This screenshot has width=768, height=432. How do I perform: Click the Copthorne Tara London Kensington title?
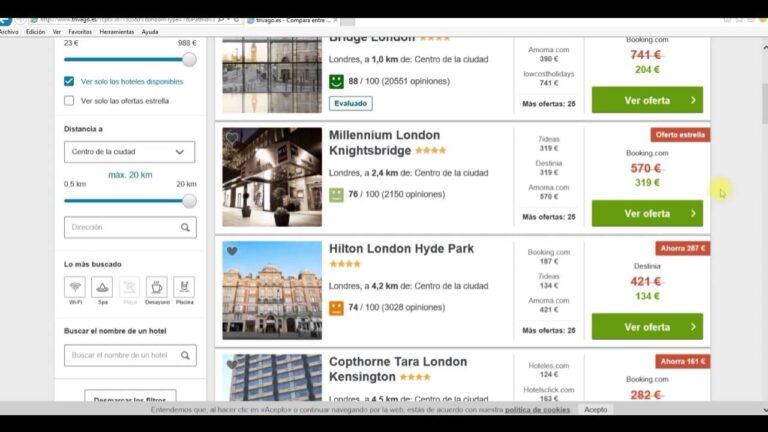(398, 369)
